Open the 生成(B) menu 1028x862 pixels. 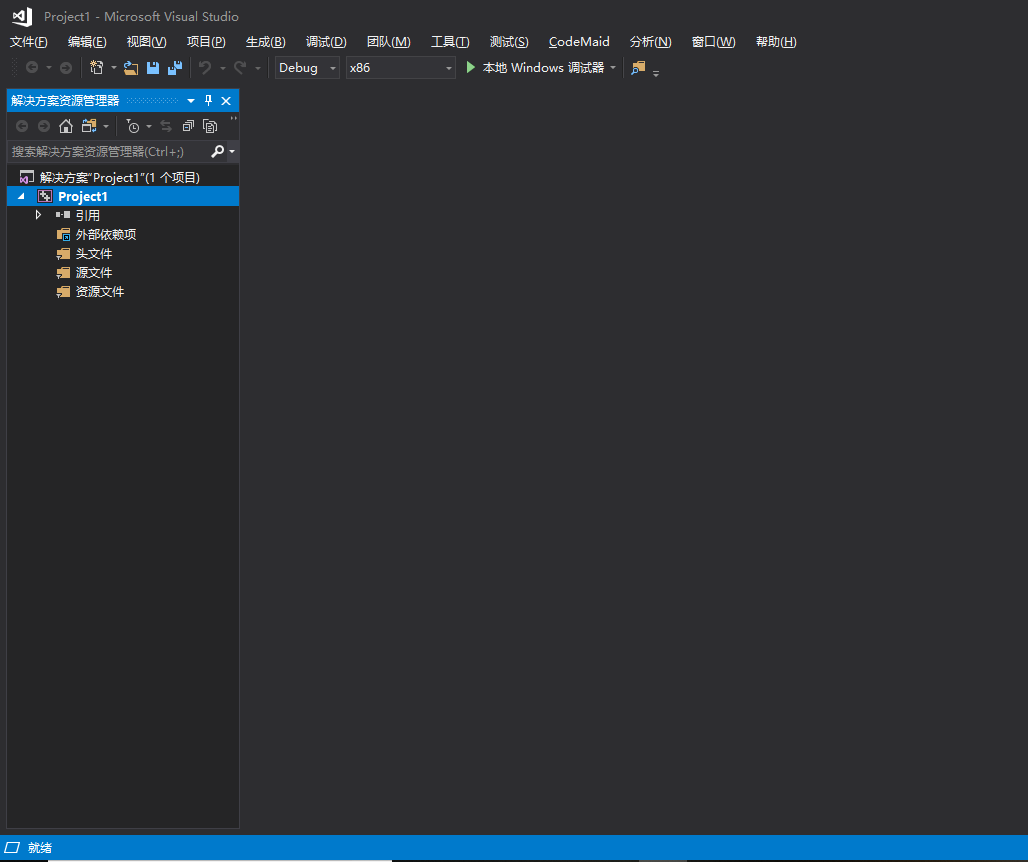[266, 42]
